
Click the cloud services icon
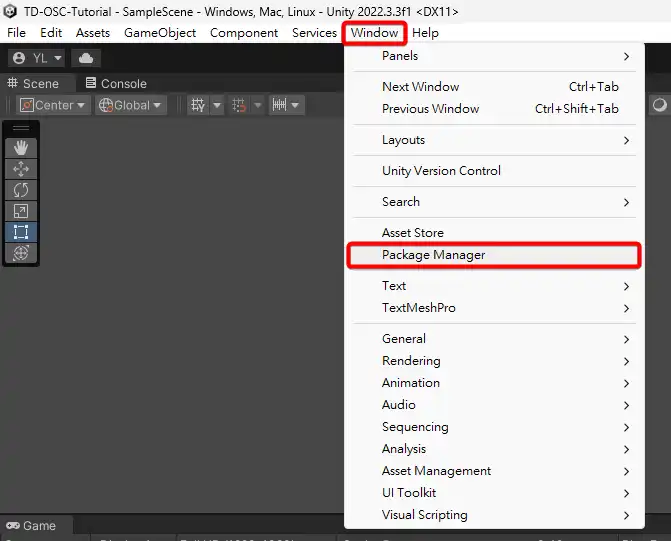(85, 58)
